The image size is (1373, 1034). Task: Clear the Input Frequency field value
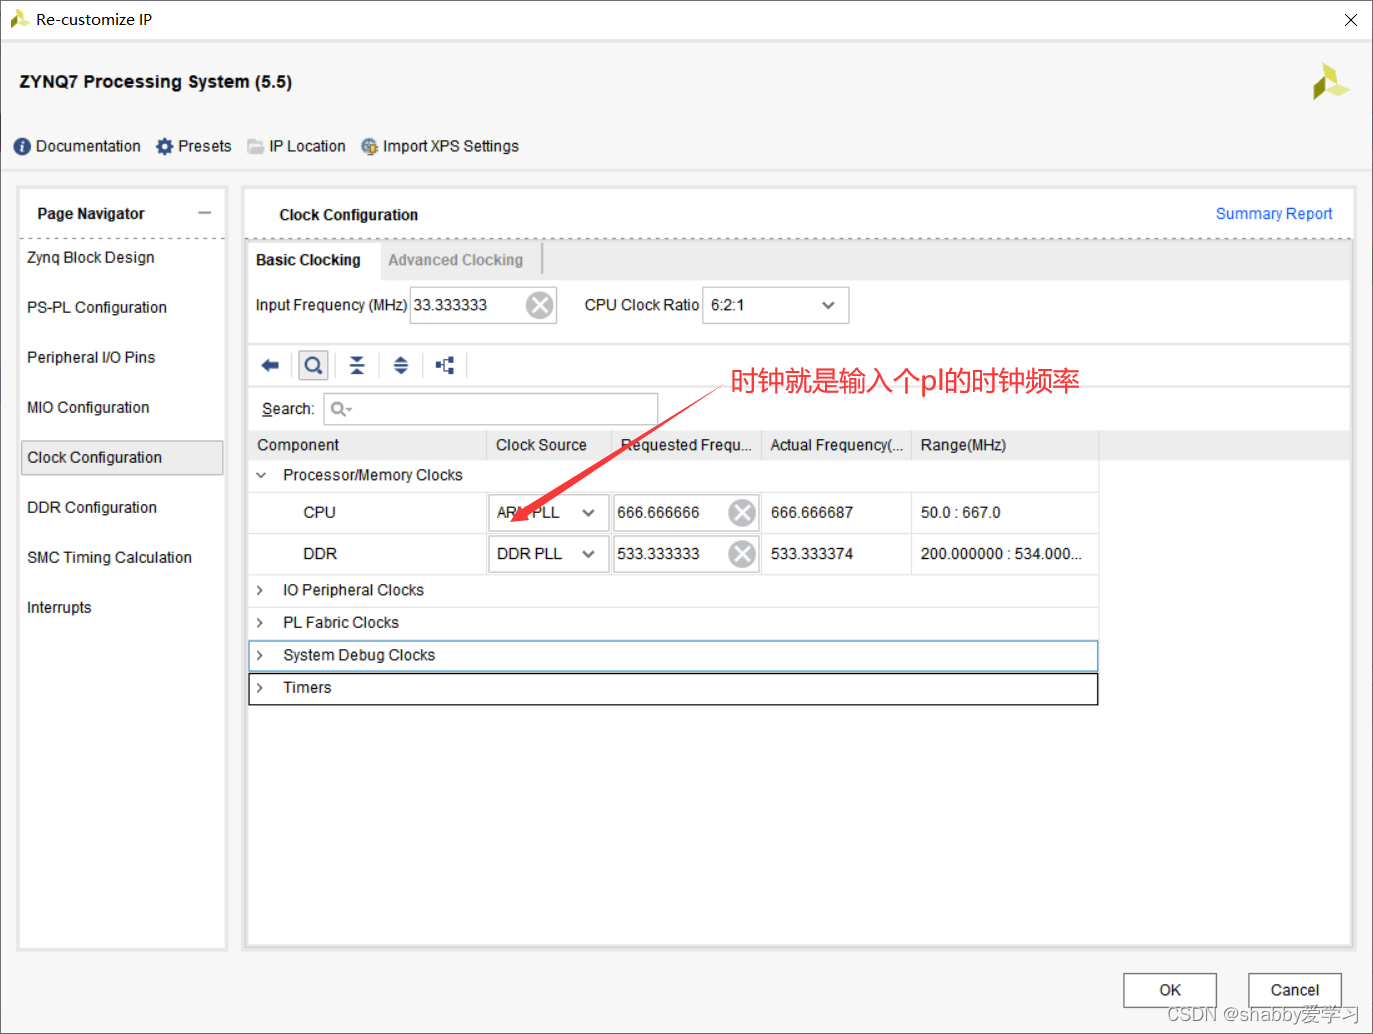tap(540, 305)
